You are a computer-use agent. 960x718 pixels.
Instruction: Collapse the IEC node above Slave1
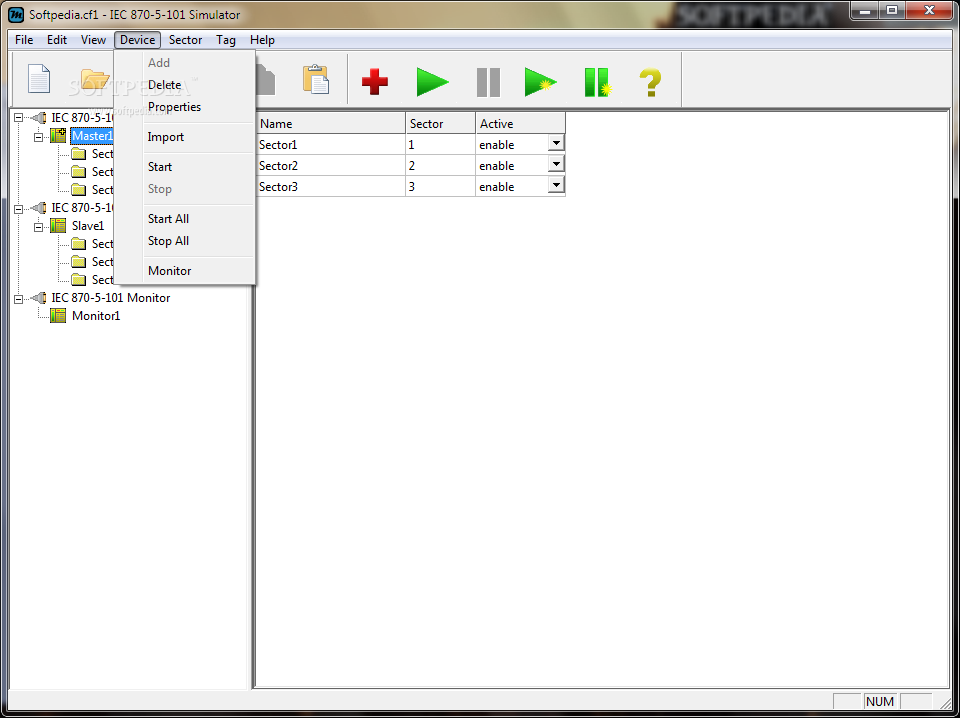[18, 208]
